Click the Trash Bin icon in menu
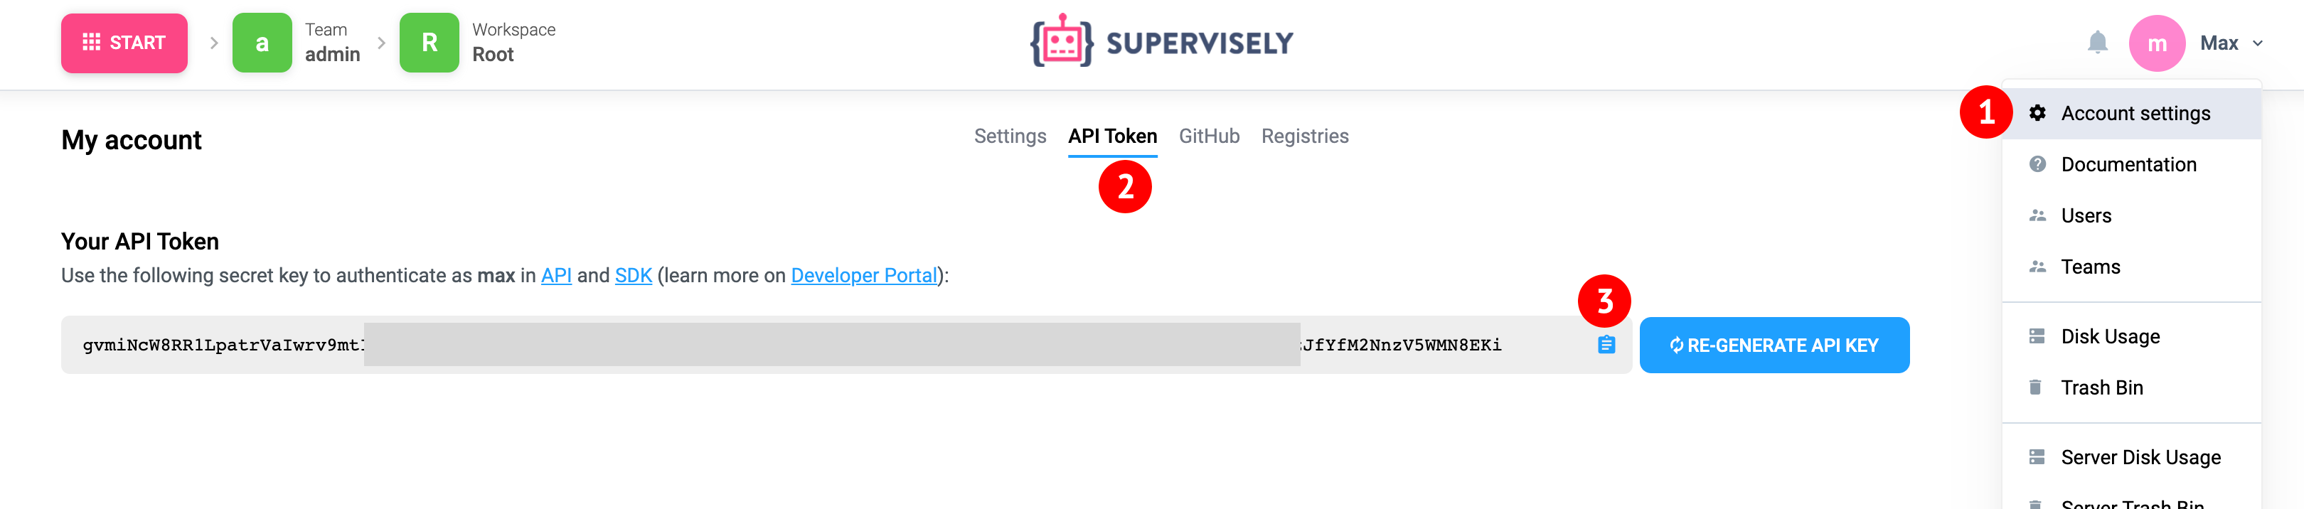The height and width of the screenshot is (509, 2304). point(2036,387)
